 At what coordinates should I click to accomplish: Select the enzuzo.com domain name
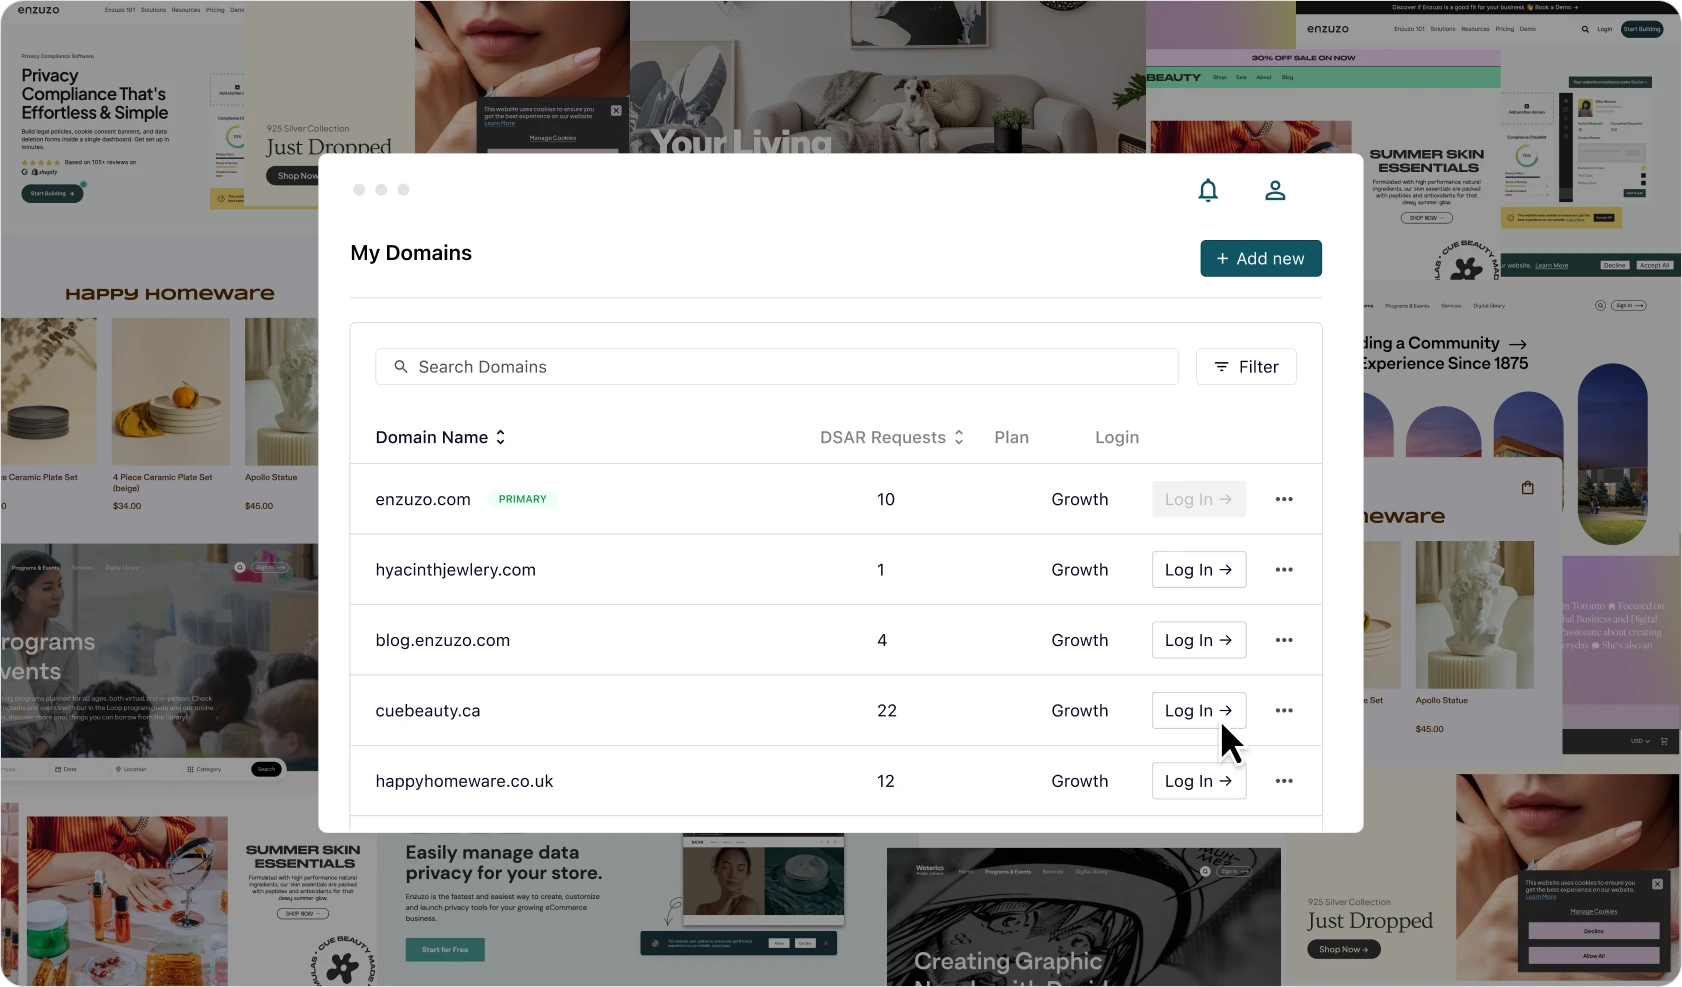tap(423, 499)
